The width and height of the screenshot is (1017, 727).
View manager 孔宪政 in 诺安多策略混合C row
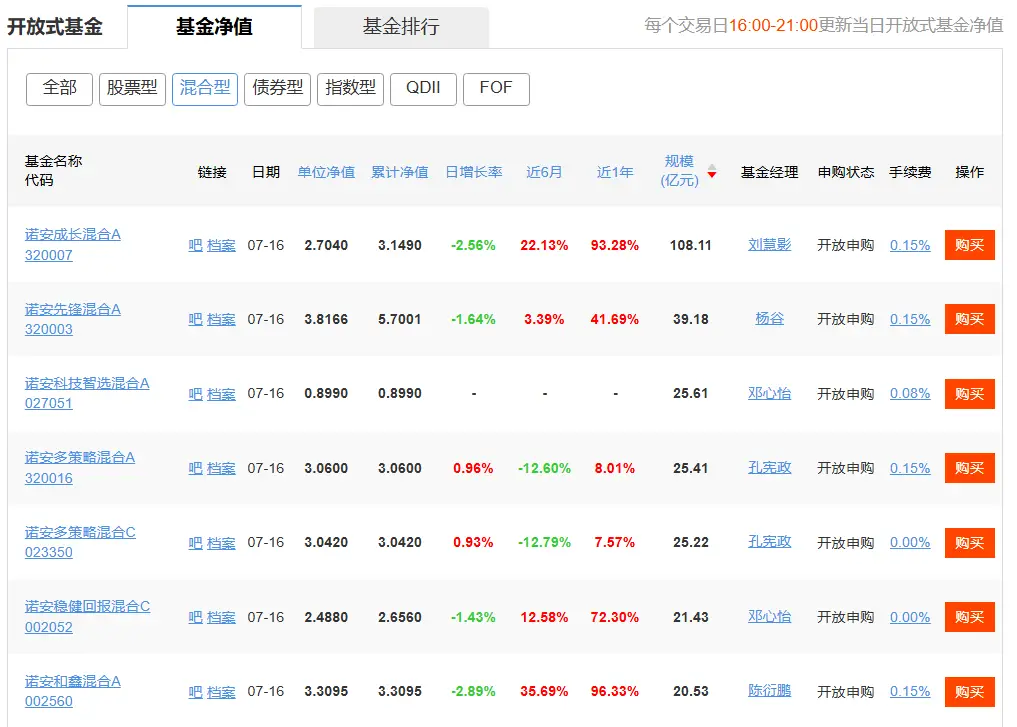tap(769, 542)
